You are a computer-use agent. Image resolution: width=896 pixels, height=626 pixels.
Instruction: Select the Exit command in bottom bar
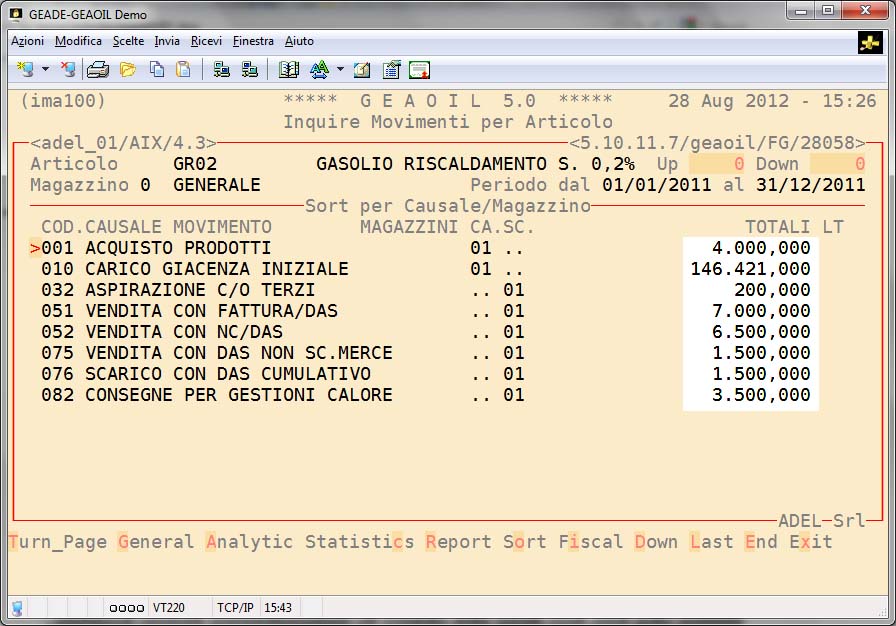pos(810,542)
